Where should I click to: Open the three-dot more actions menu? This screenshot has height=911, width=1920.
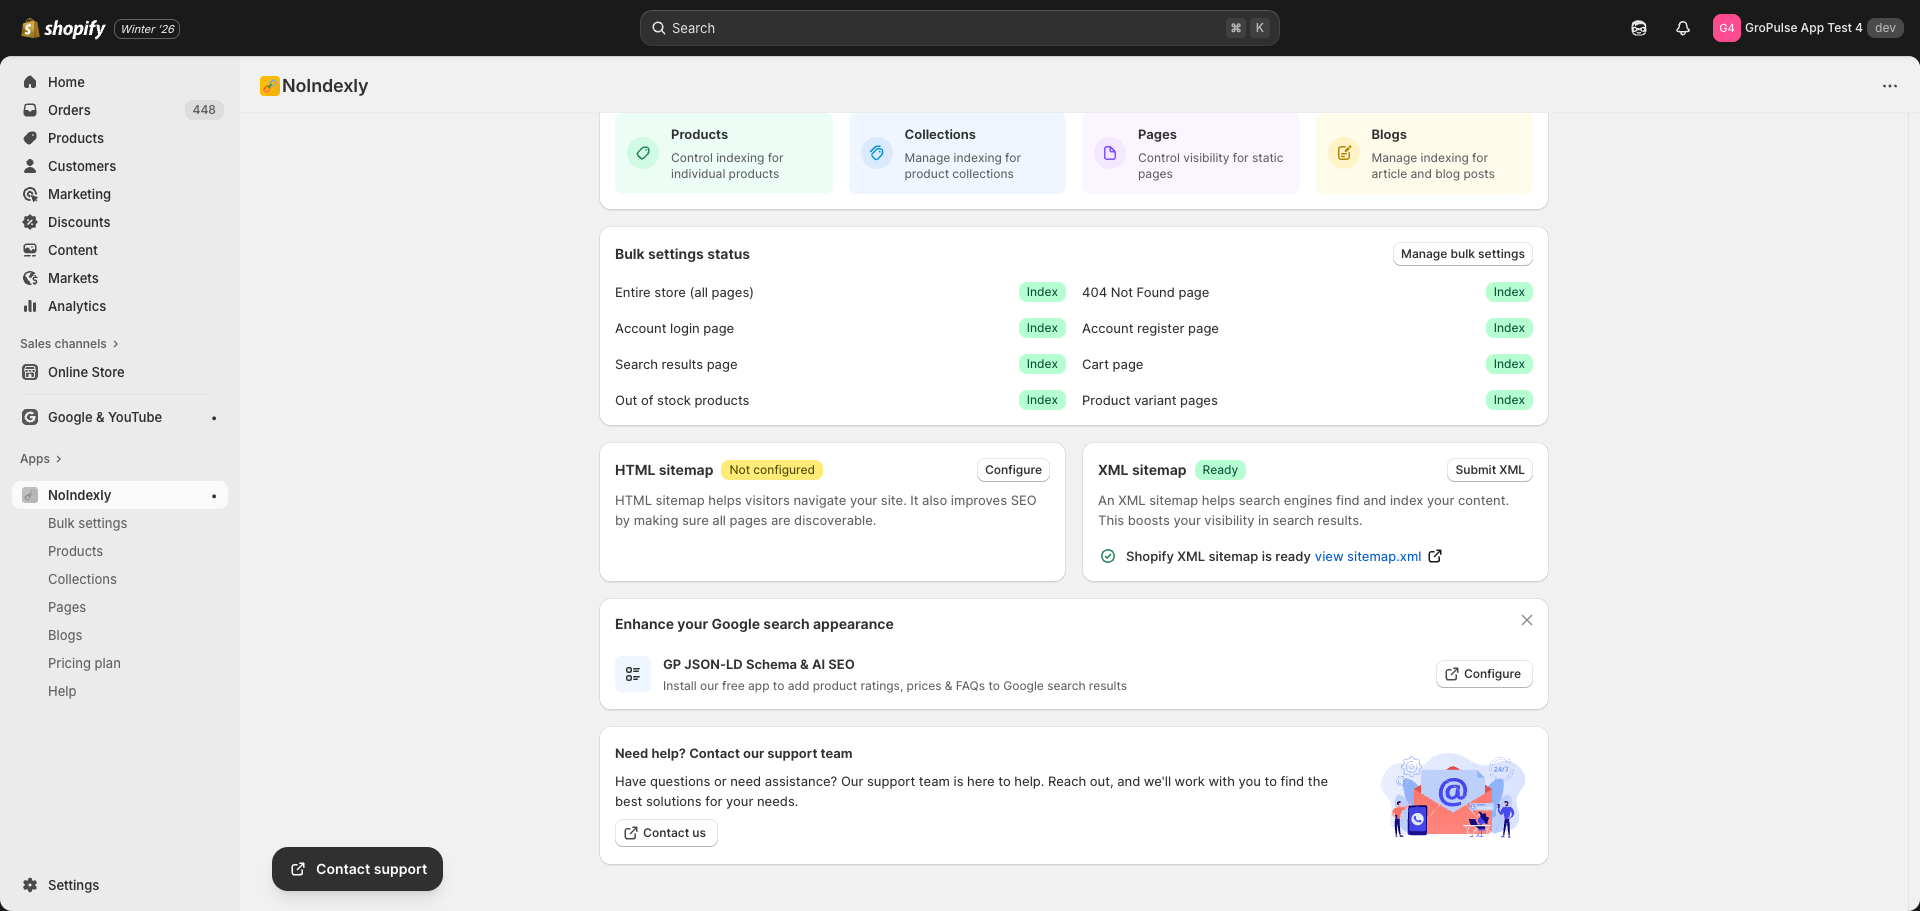[x=1889, y=86]
